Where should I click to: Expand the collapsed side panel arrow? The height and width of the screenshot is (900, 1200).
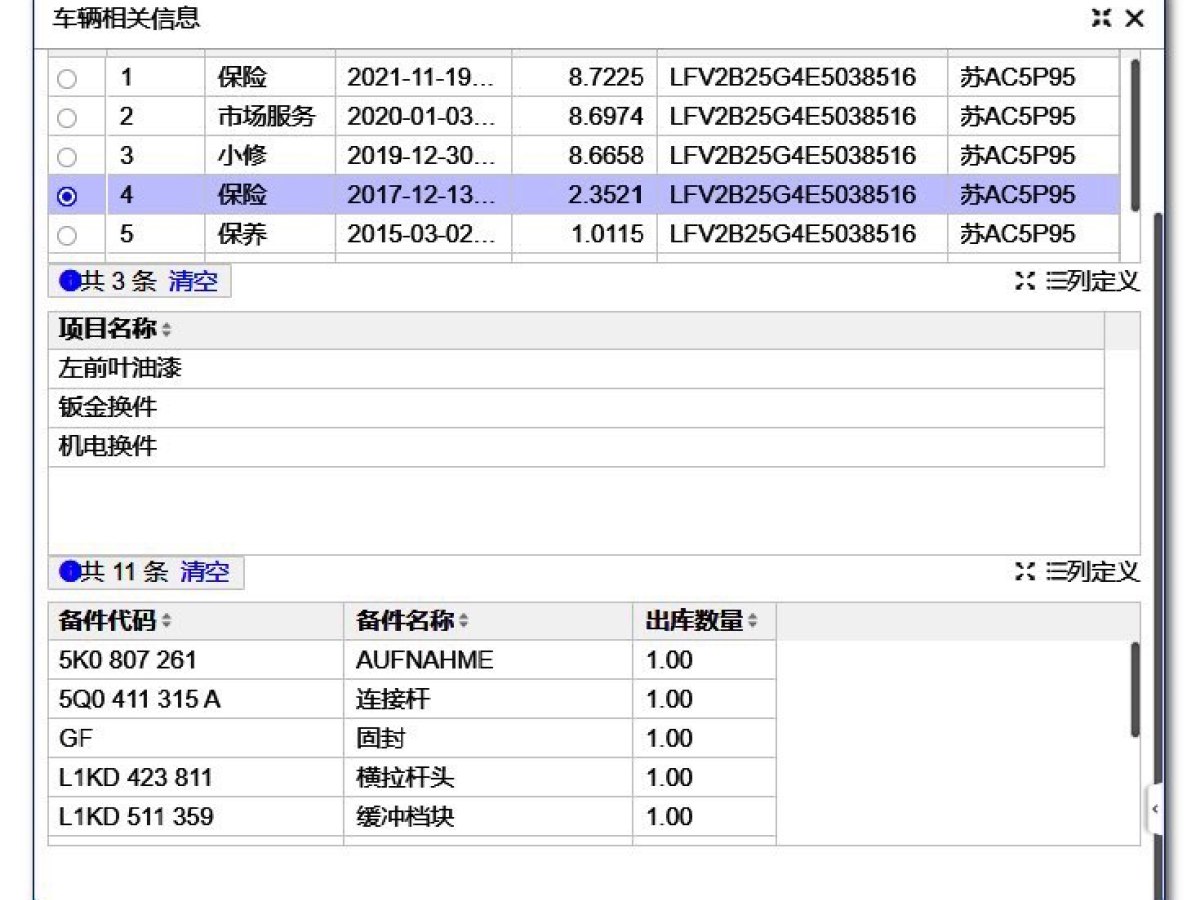coord(1155,809)
